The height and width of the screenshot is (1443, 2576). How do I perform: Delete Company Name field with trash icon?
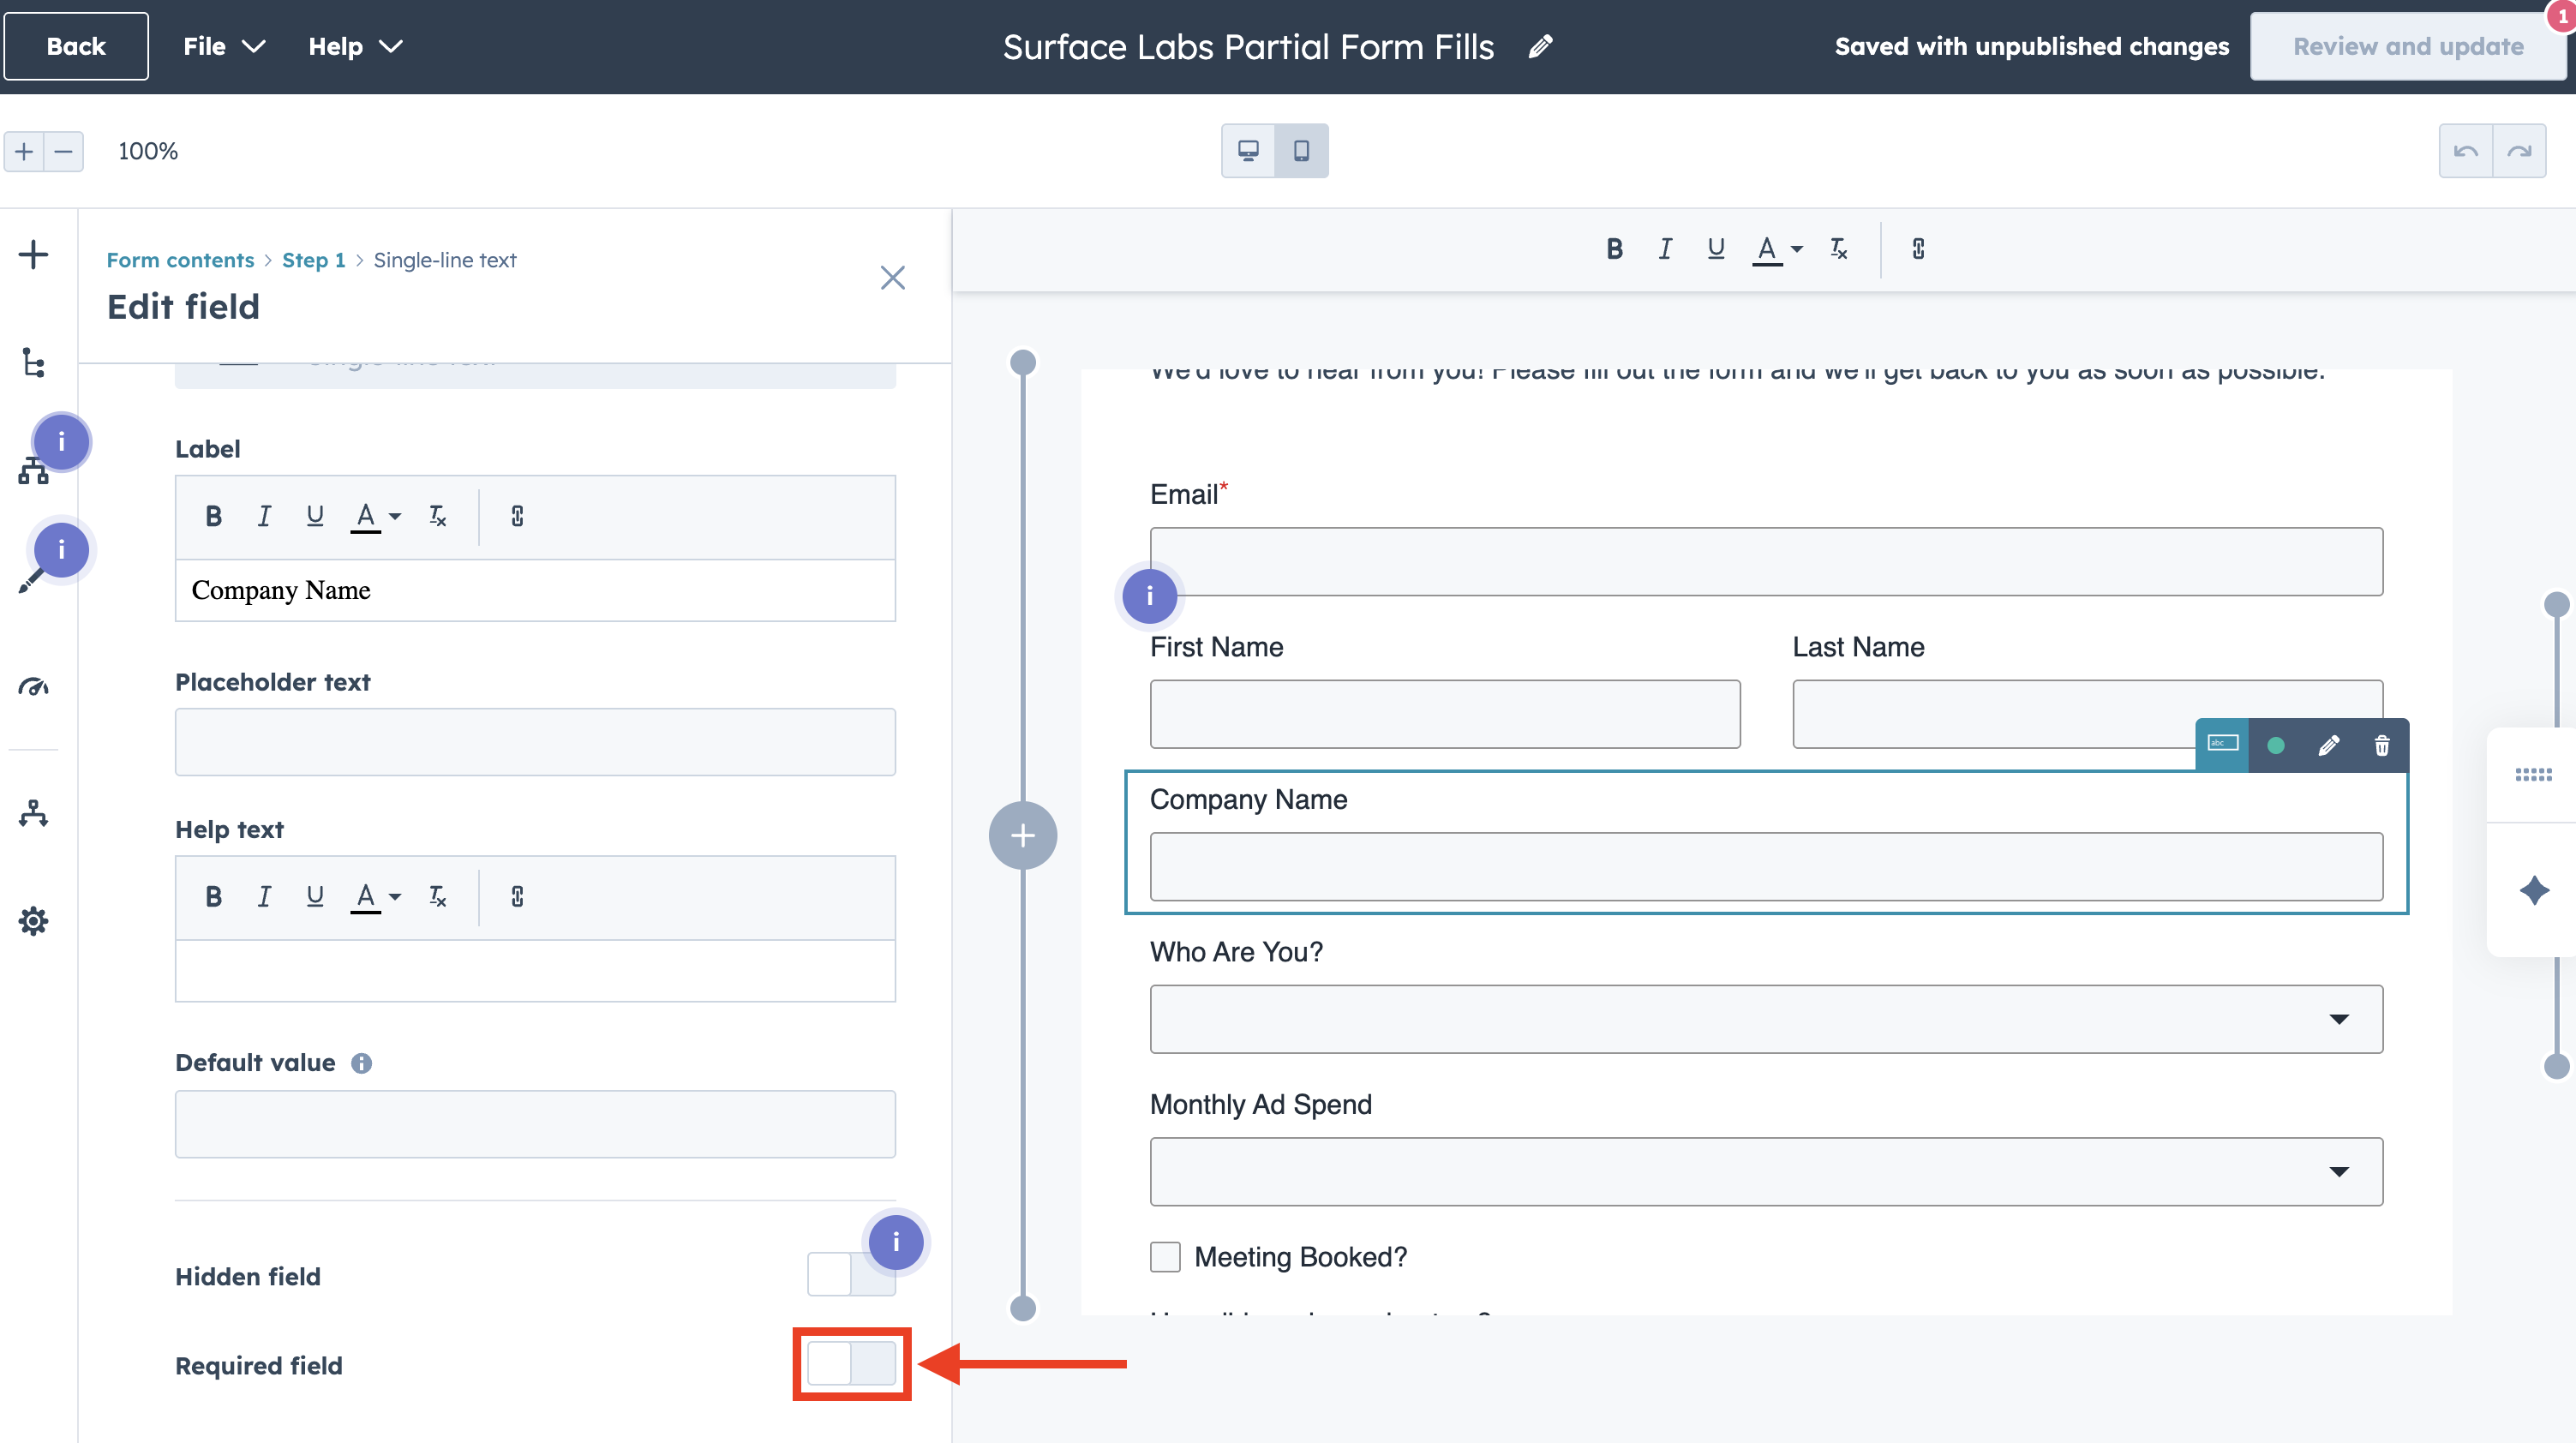pyautogui.click(x=2382, y=745)
